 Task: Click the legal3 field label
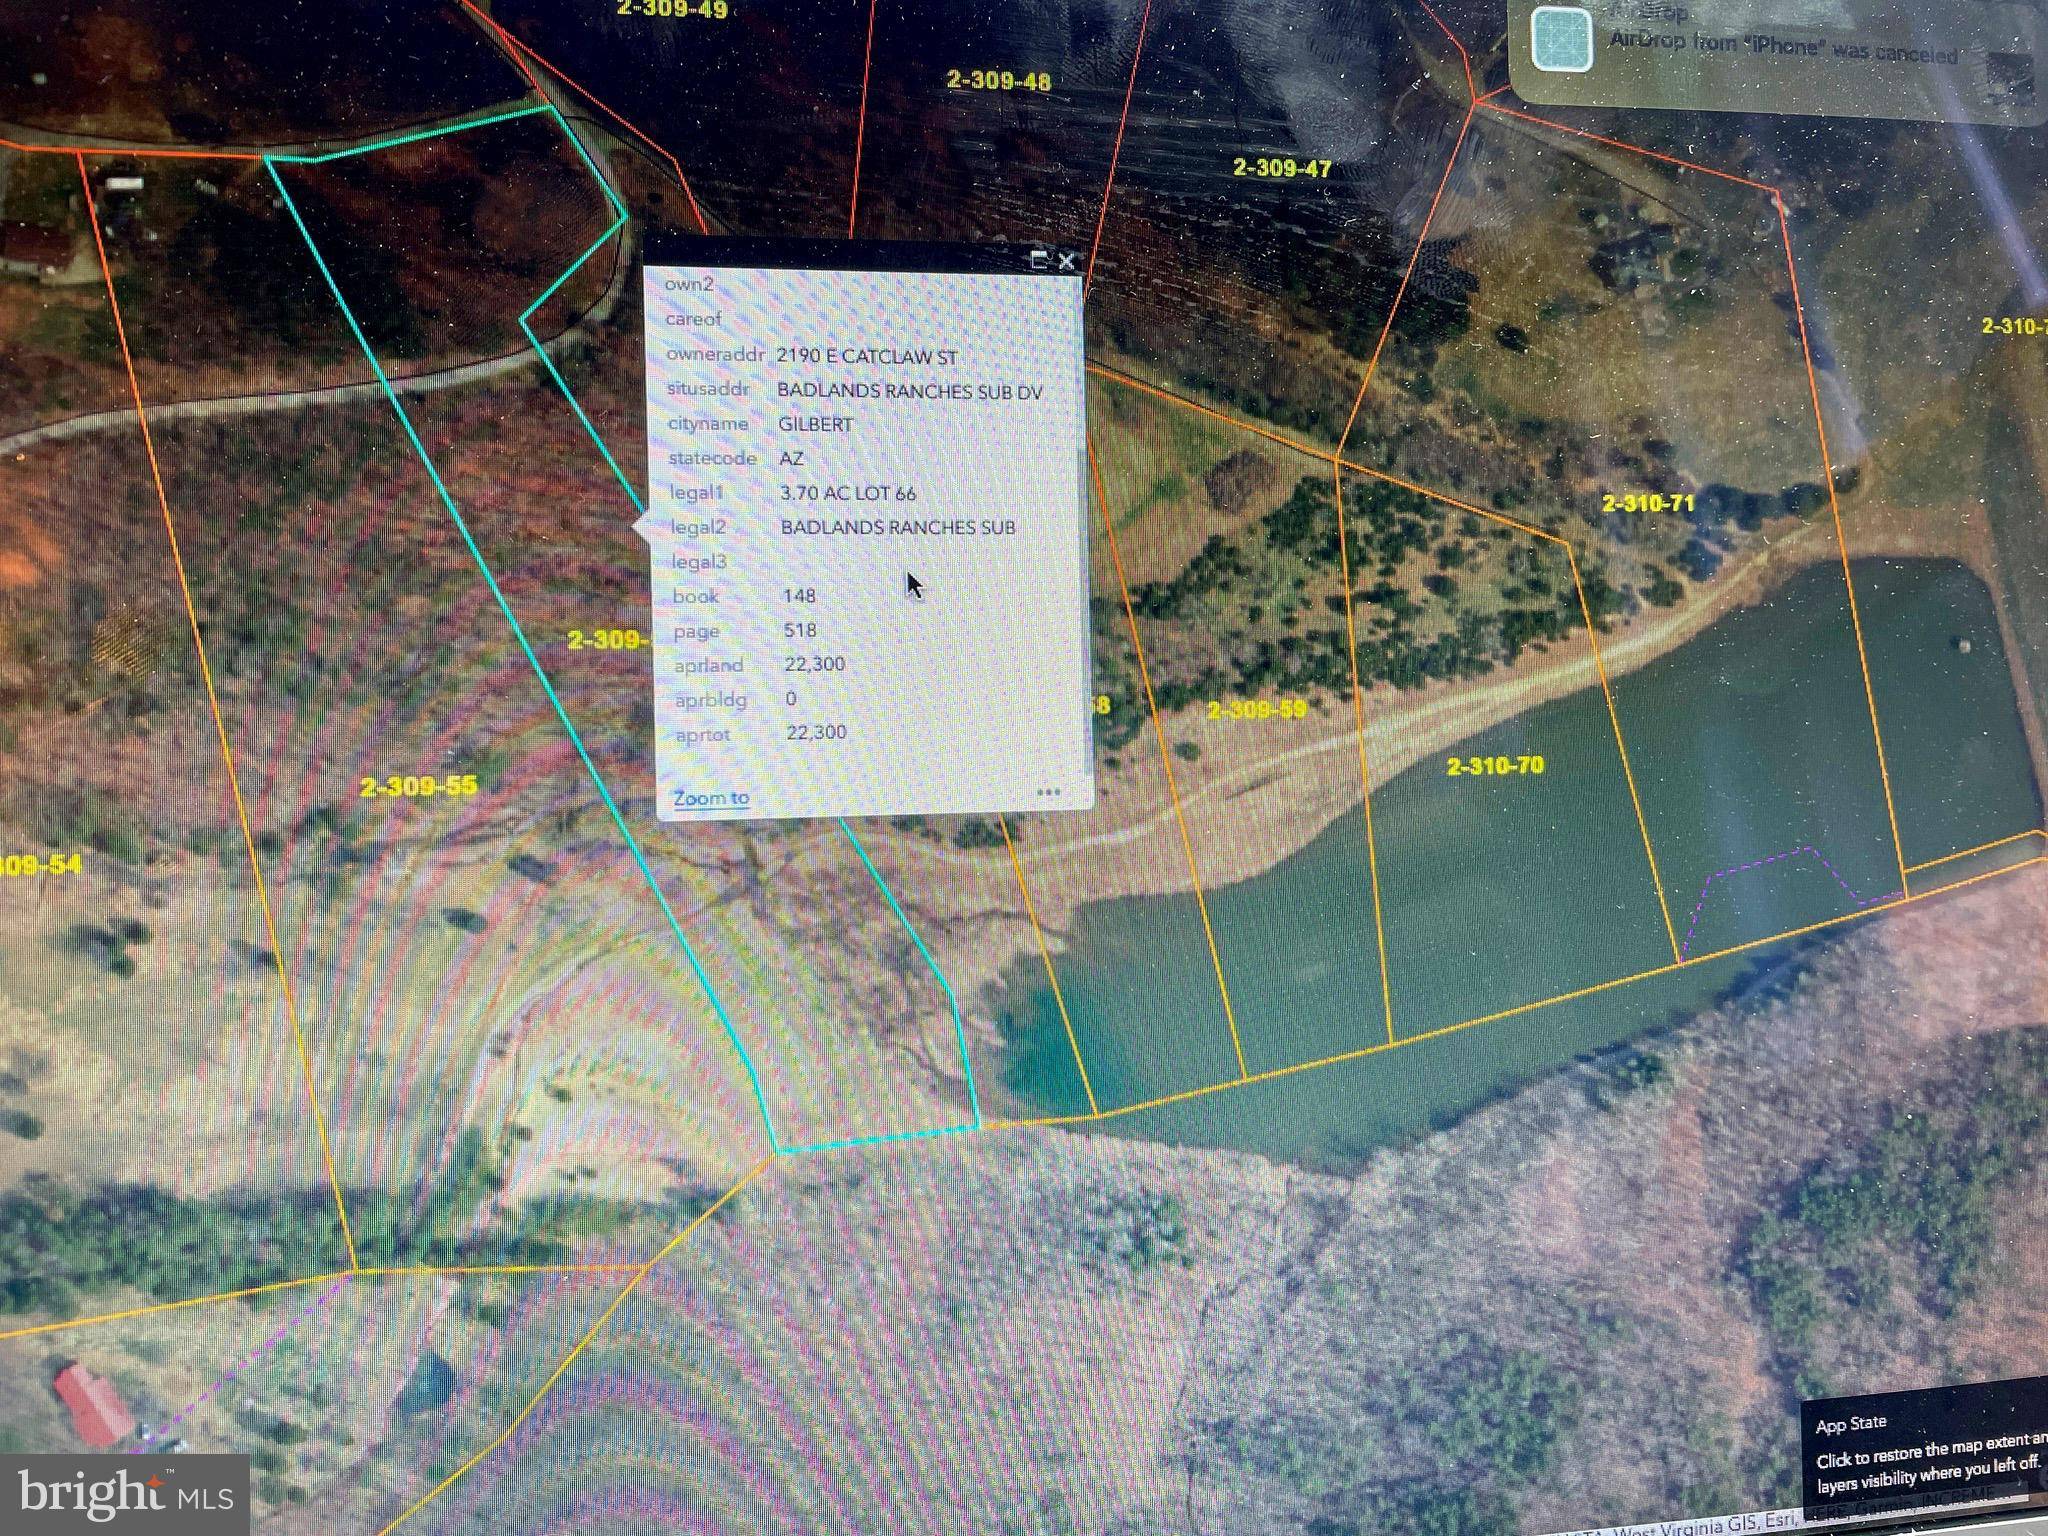coord(698,562)
